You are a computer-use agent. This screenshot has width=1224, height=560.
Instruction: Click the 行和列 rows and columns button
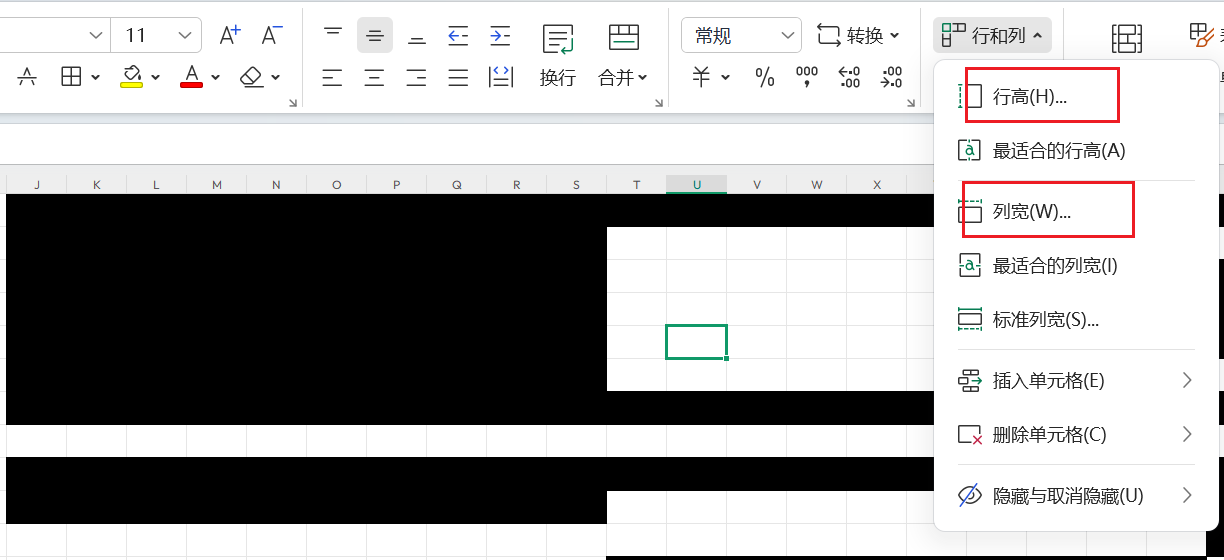992,36
